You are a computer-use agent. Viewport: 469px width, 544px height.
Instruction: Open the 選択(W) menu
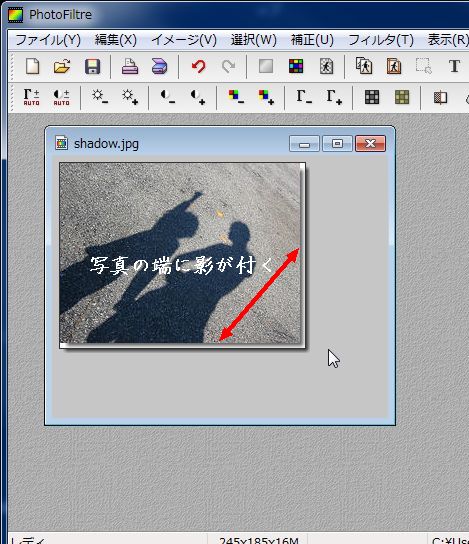254,40
